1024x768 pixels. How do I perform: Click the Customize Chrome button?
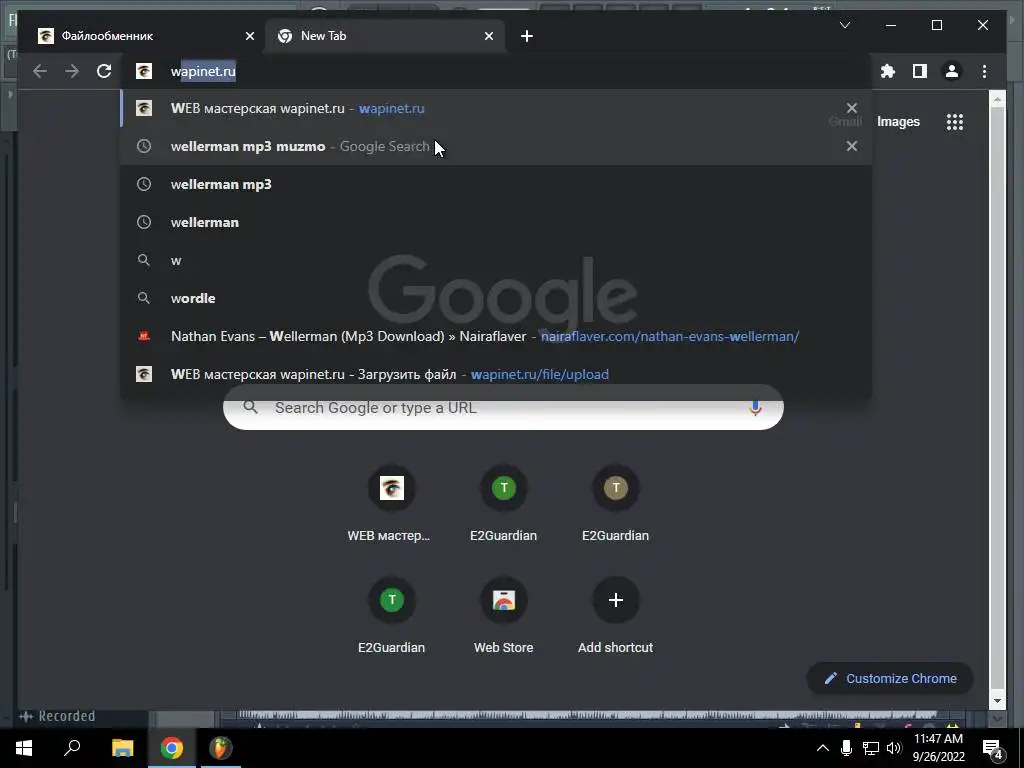890,679
